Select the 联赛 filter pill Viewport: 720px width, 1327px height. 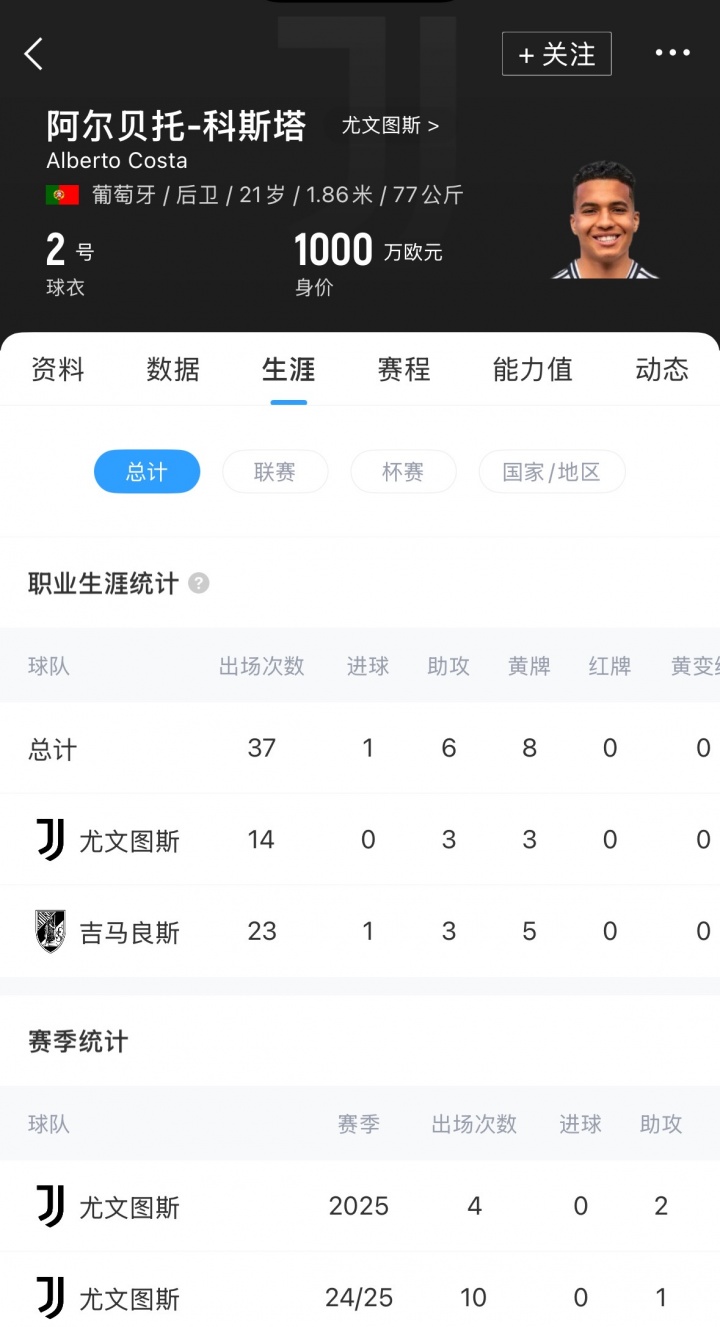pyautogui.click(x=275, y=472)
